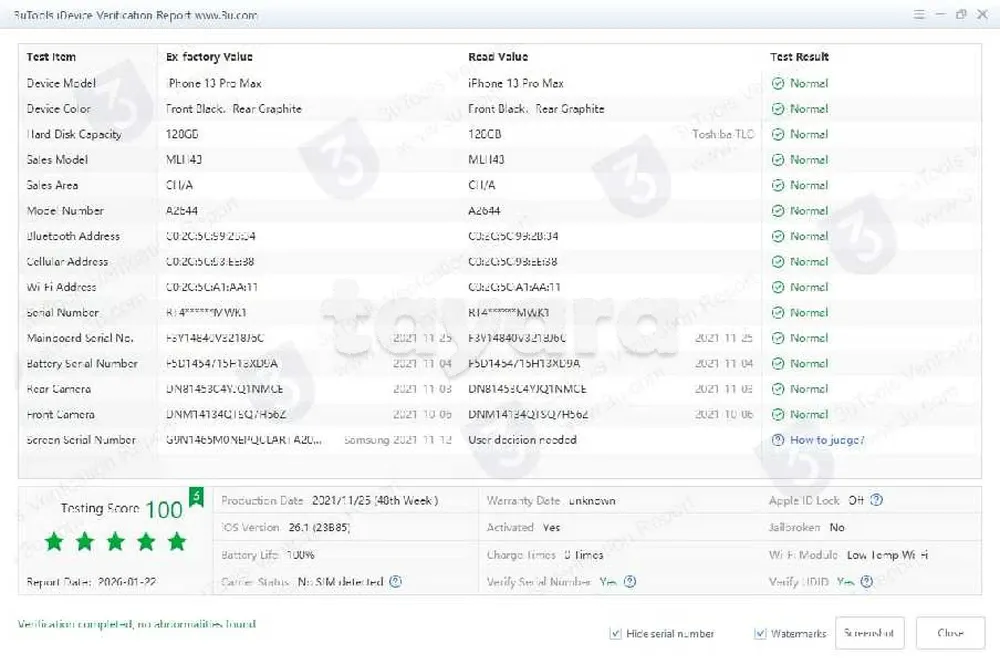The image size is (1000, 664).
Task: Click the Close button at bottom right
Action: [950, 633]
